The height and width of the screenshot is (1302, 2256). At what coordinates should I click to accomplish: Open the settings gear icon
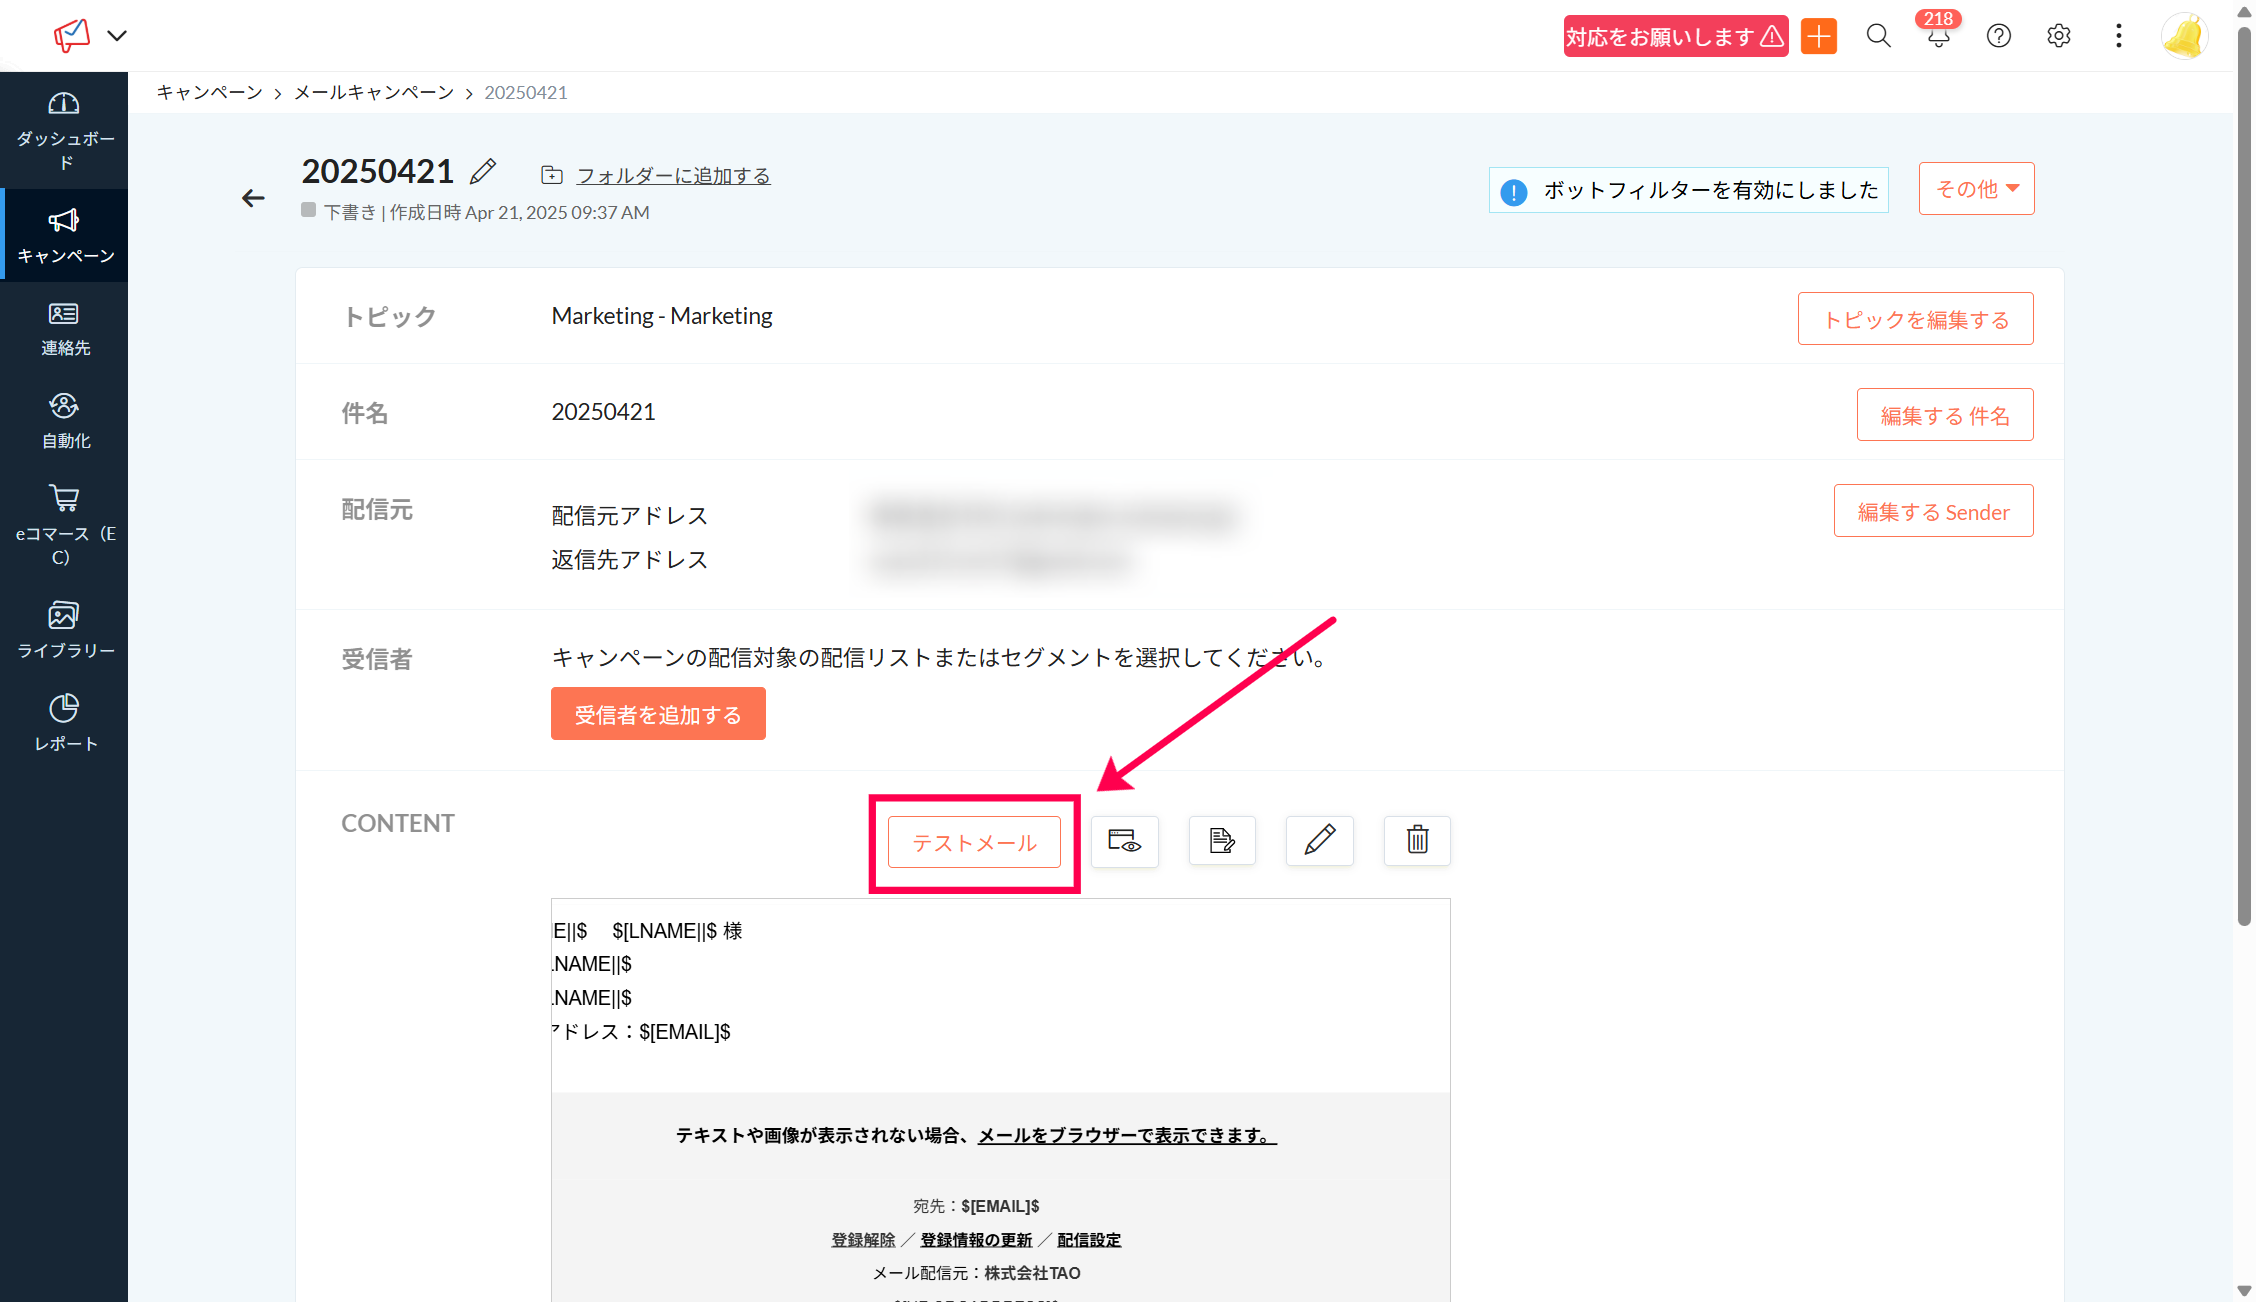pos(2058,37)
